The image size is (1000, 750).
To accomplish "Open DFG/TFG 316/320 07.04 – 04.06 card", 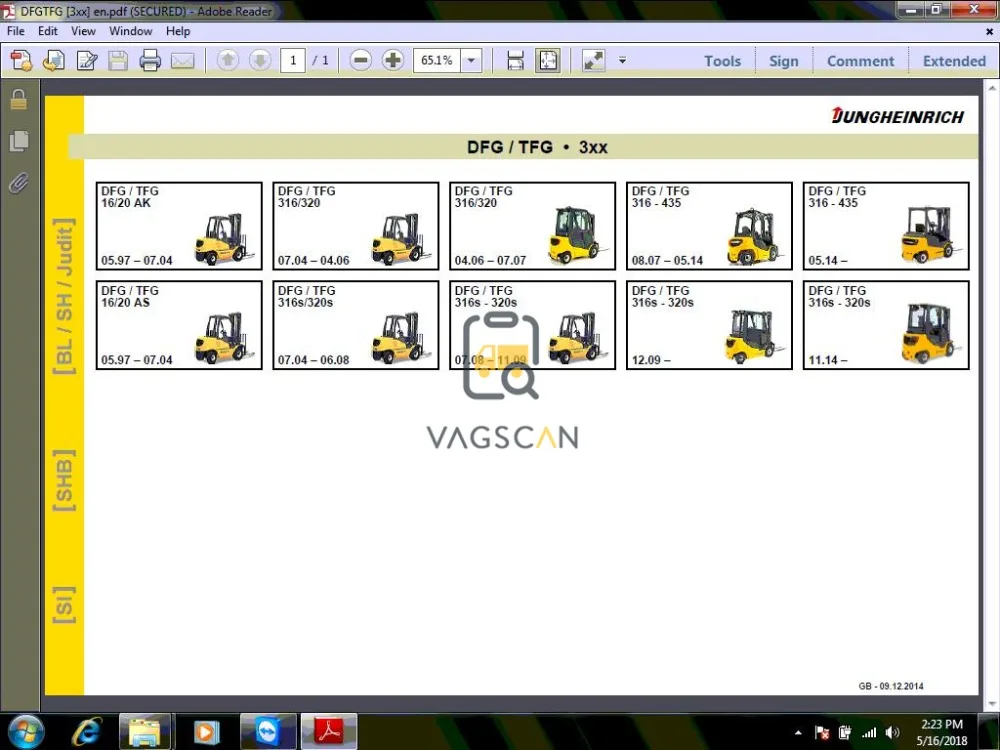I will click(x=356, y=226).
